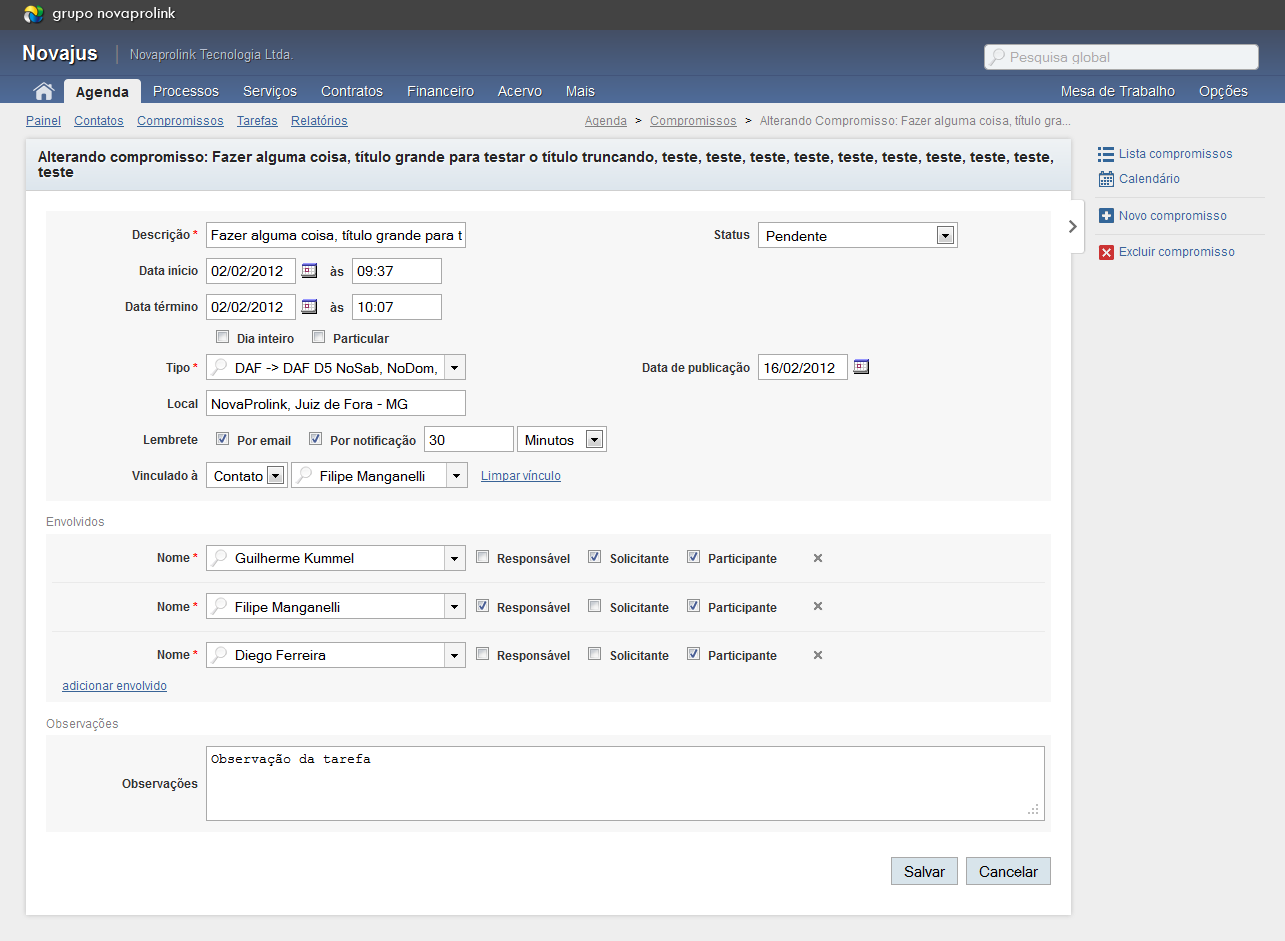
Task: Open calendar picker for Data início
Action: click(309, 271)
